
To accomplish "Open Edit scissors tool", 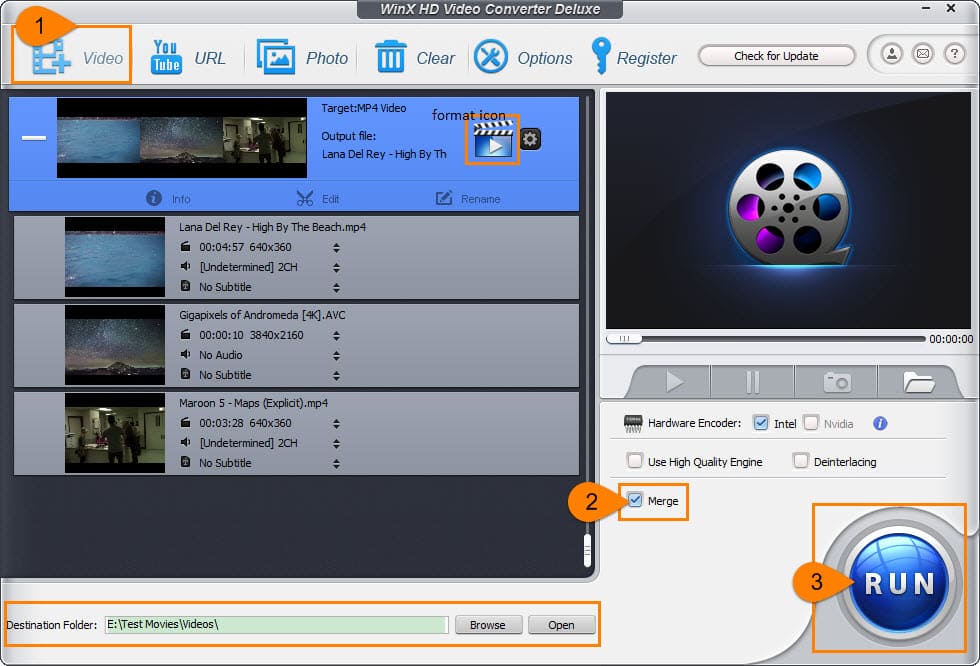I will (318, 199).
